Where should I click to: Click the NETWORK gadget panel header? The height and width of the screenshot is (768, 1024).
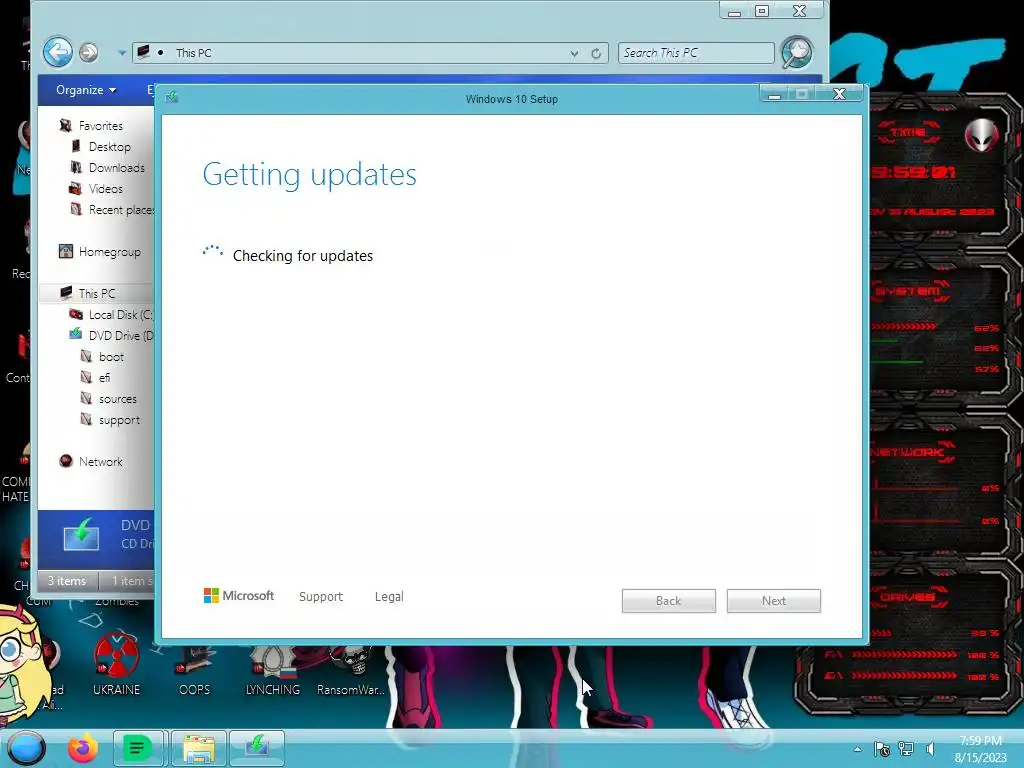[x=908, y=452]
